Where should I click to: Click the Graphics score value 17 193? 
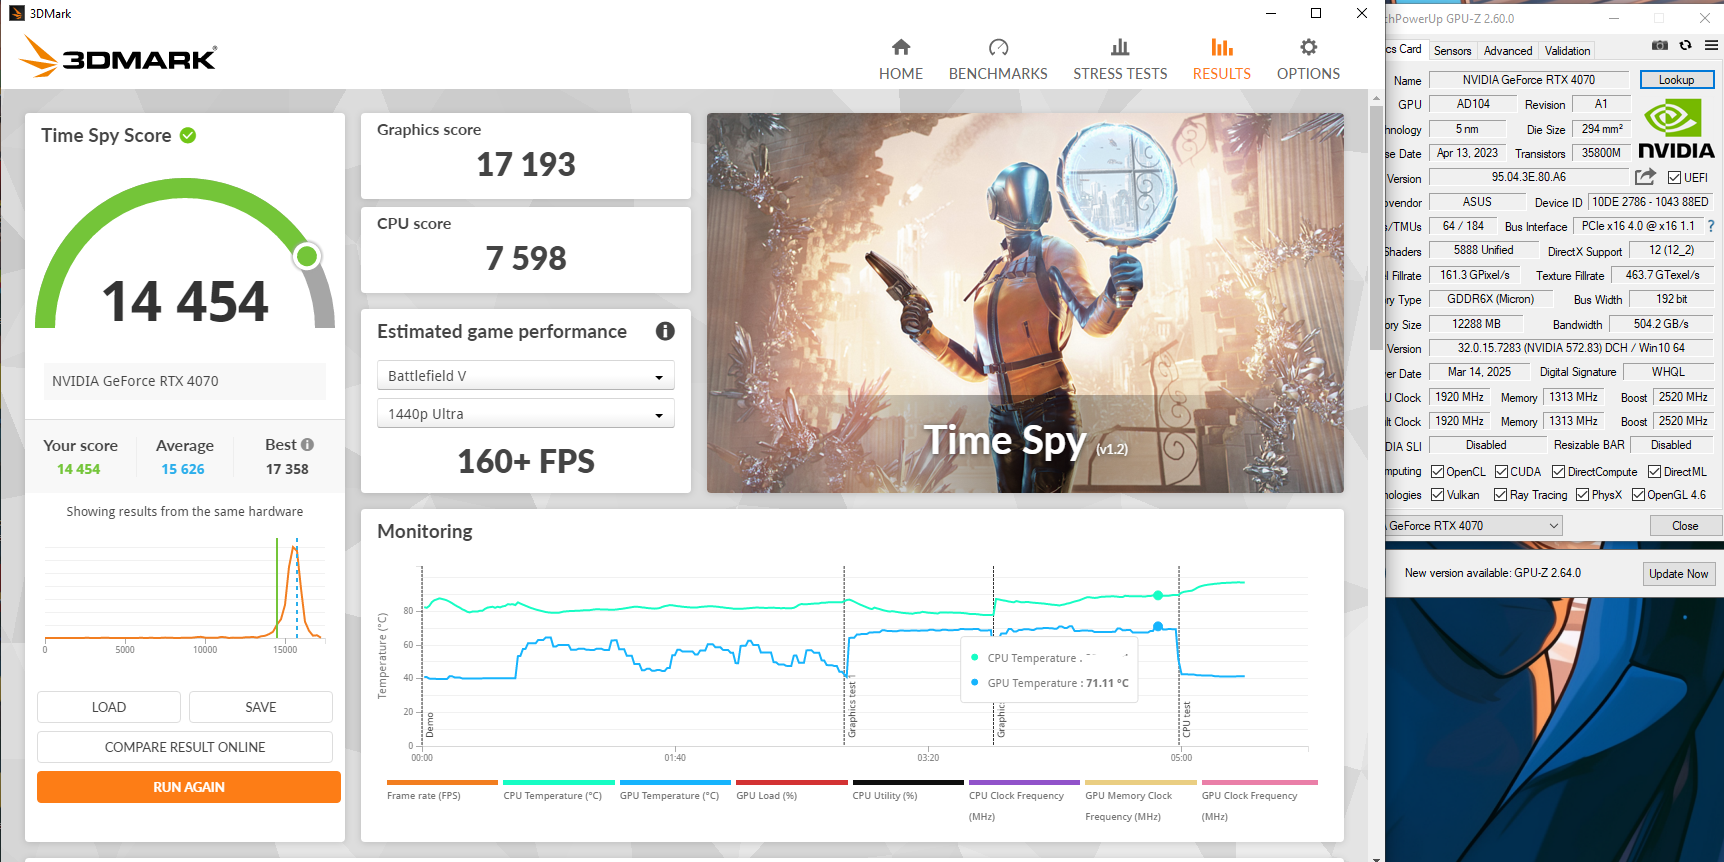pyautogui.click(x=526, y=164)
